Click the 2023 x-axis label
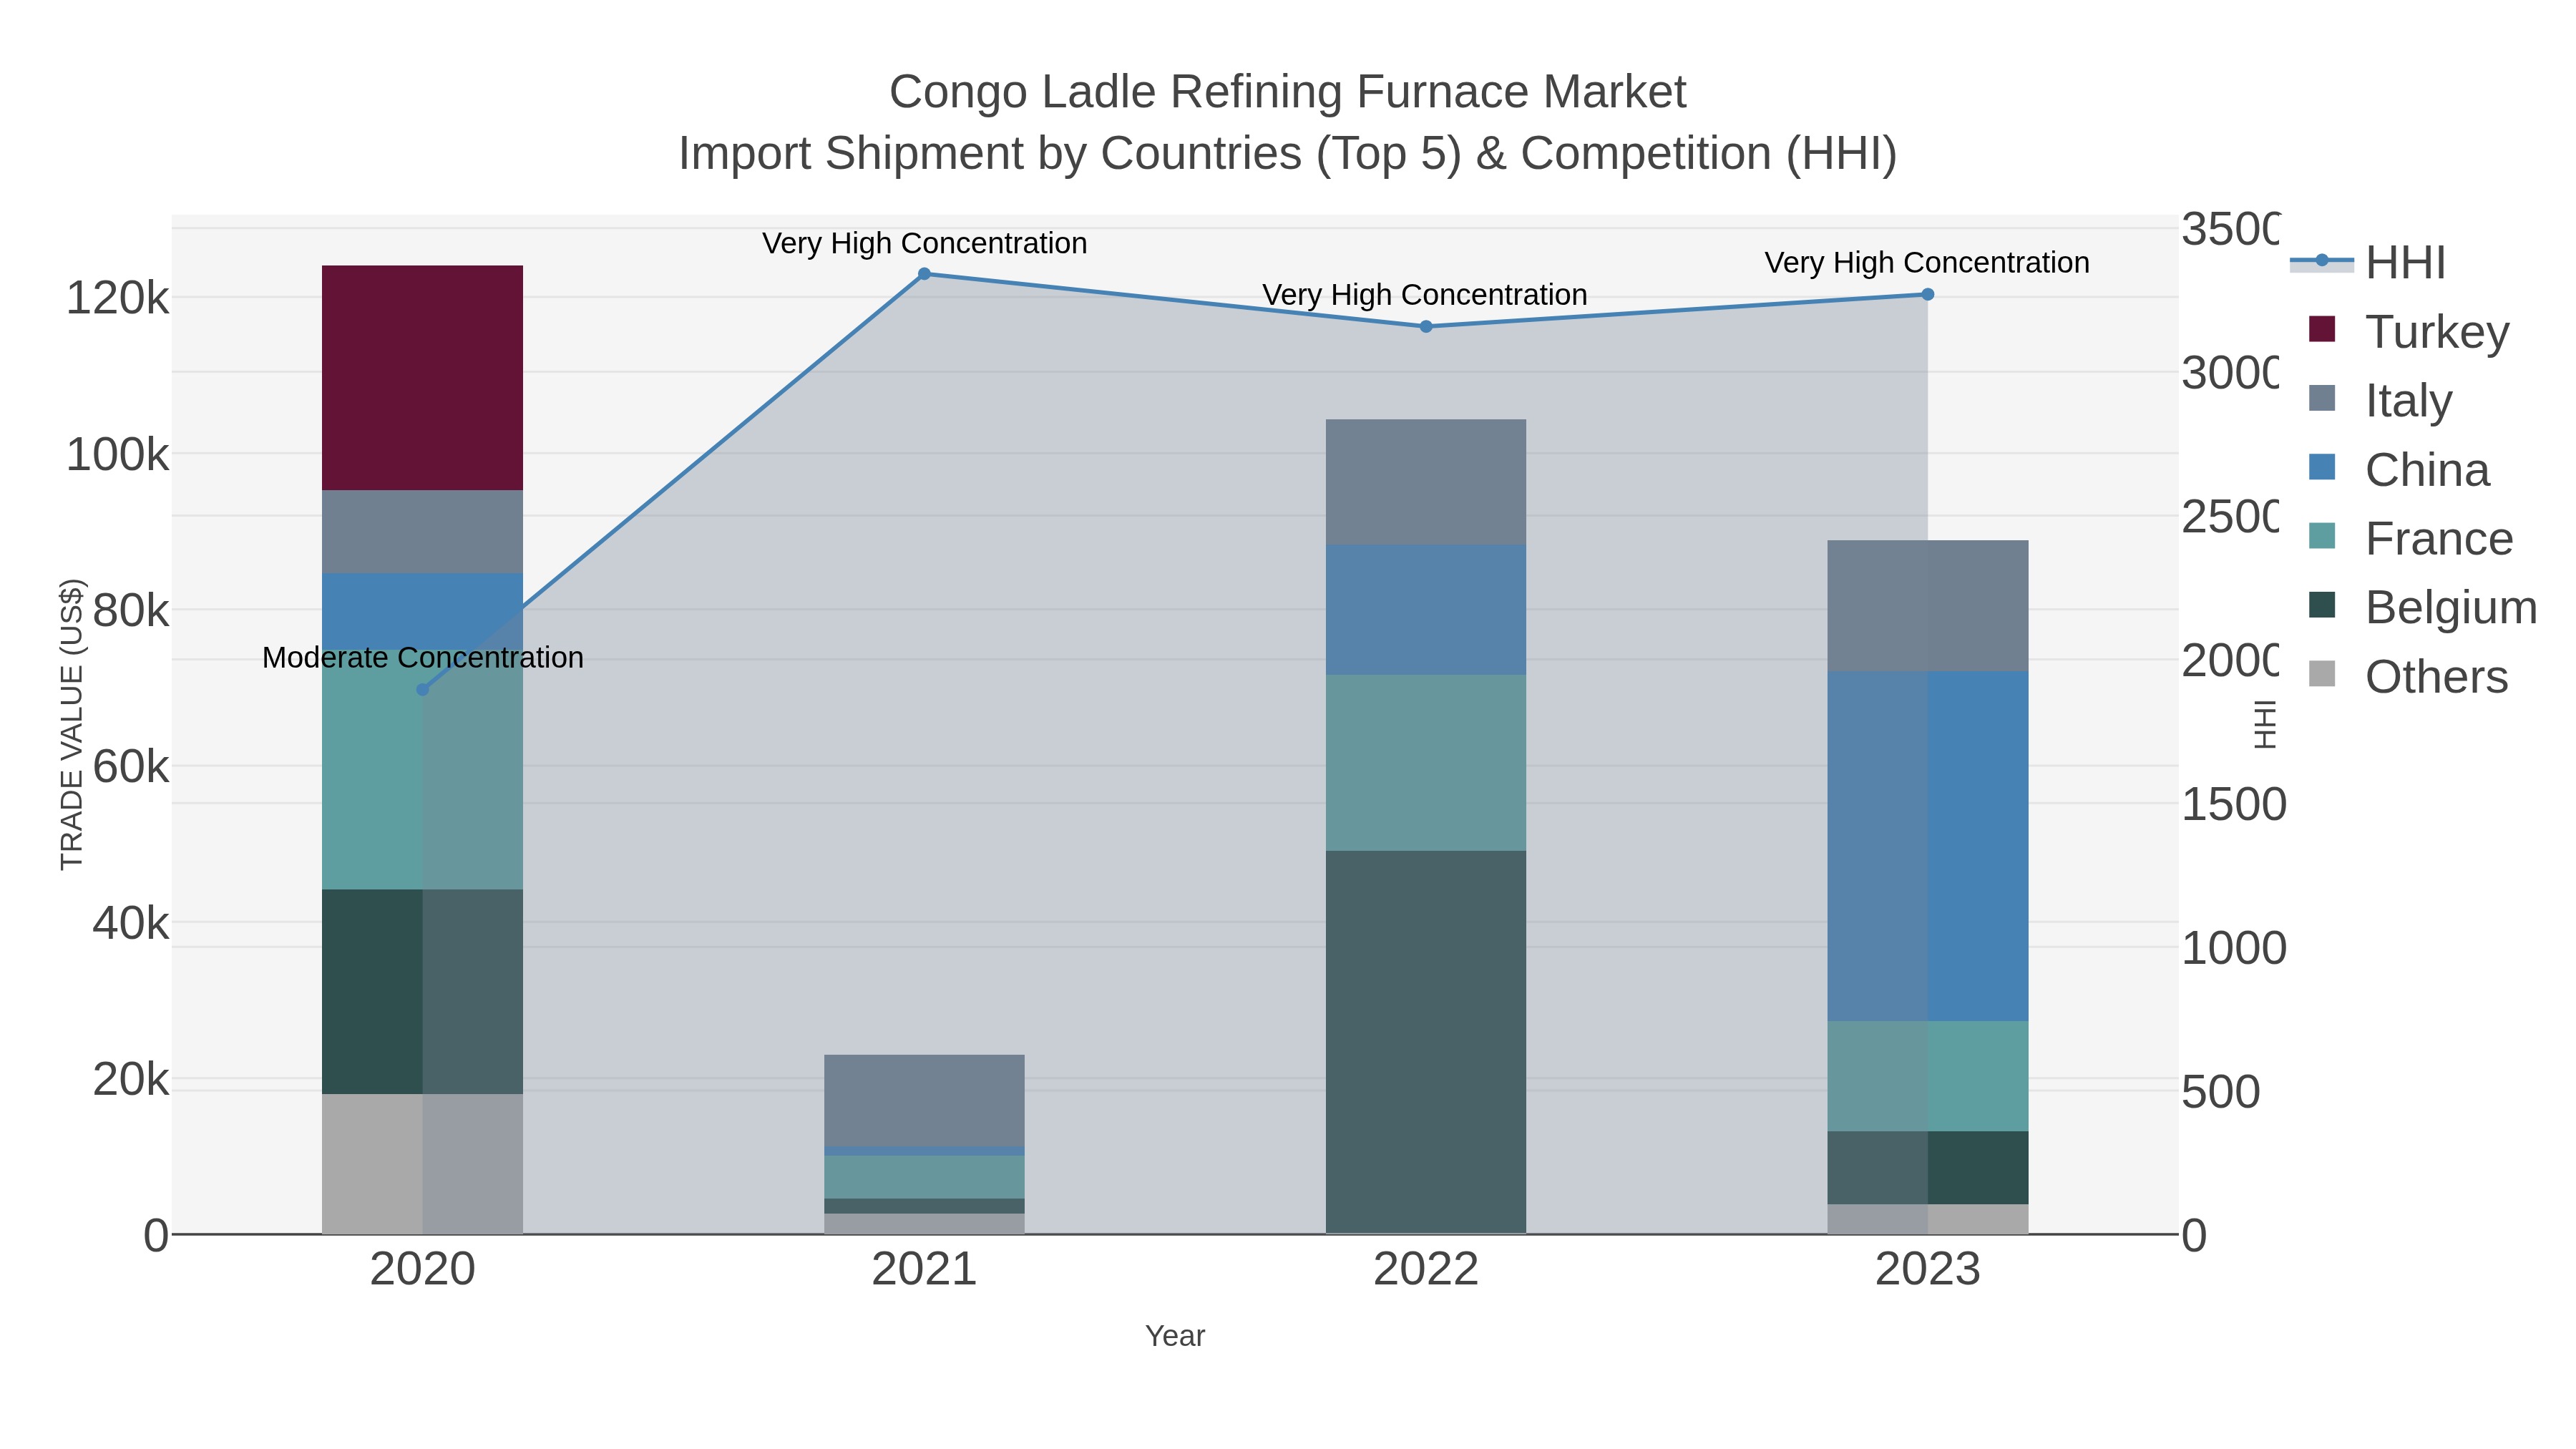Screen dimensions: 2576x1449 point(1928,1270)
